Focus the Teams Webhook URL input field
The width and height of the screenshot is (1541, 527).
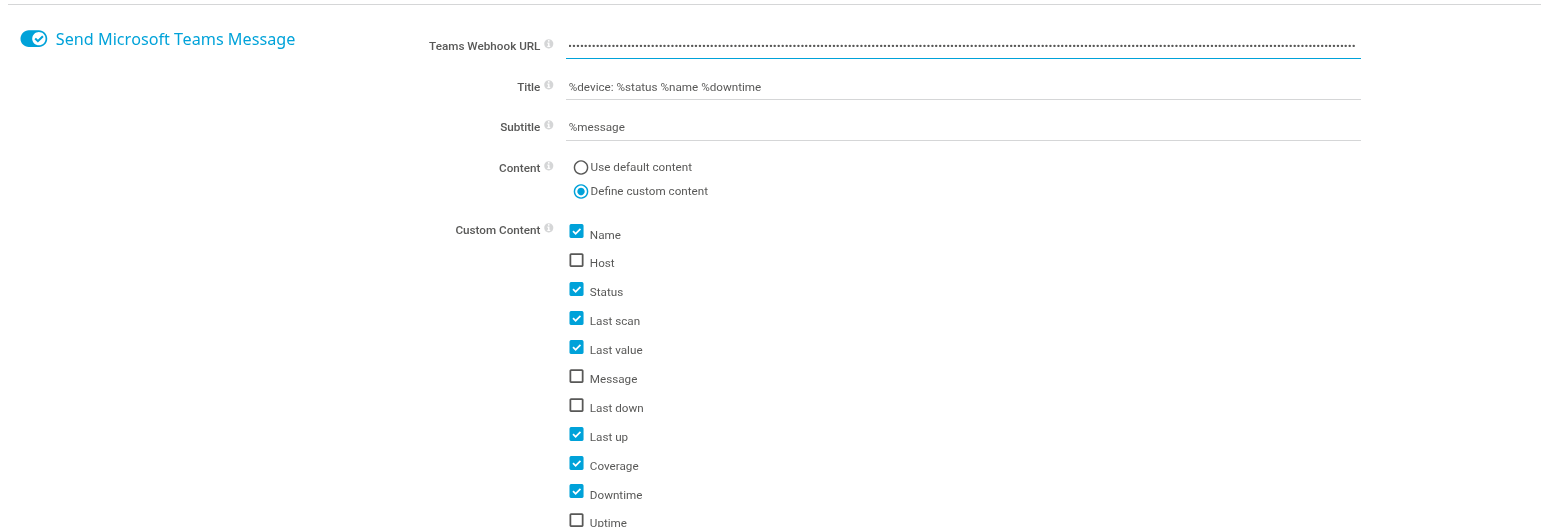coord(963,46)
